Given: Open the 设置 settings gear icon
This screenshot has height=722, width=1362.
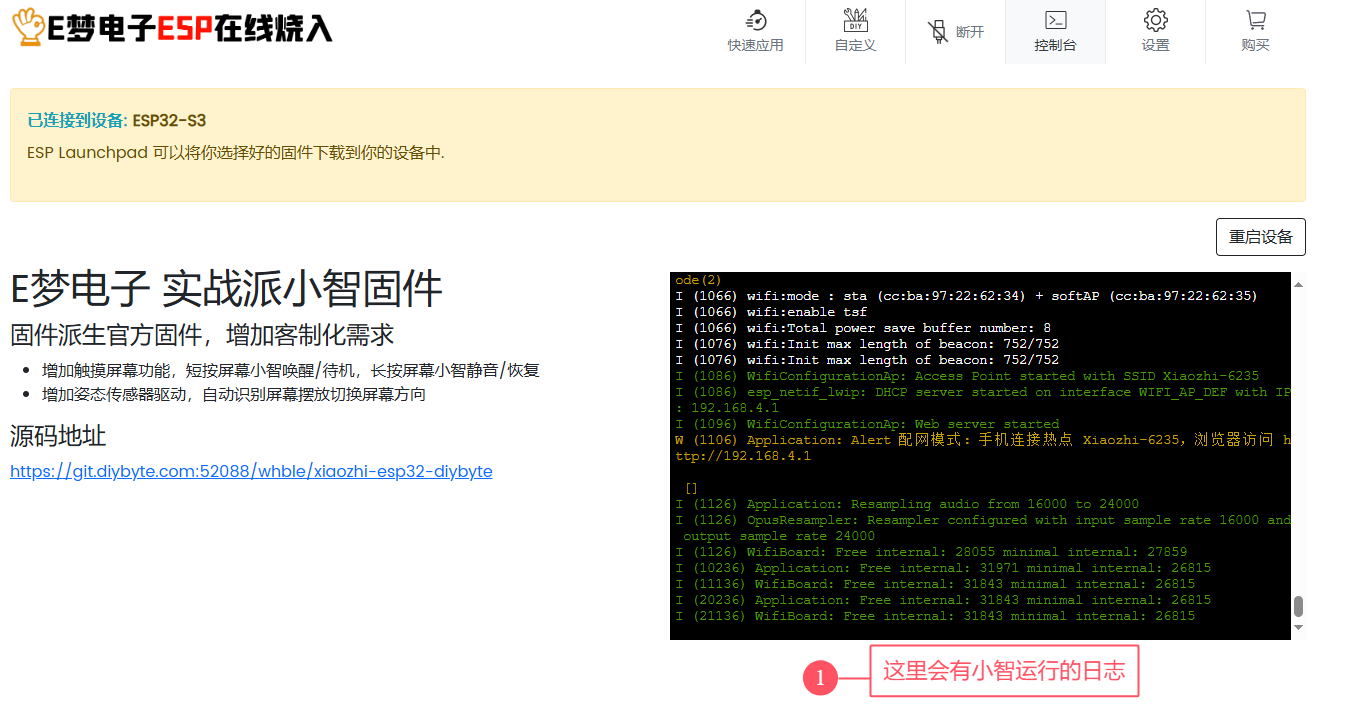Looking at the screenshot, I should [x=1155, y=31].
